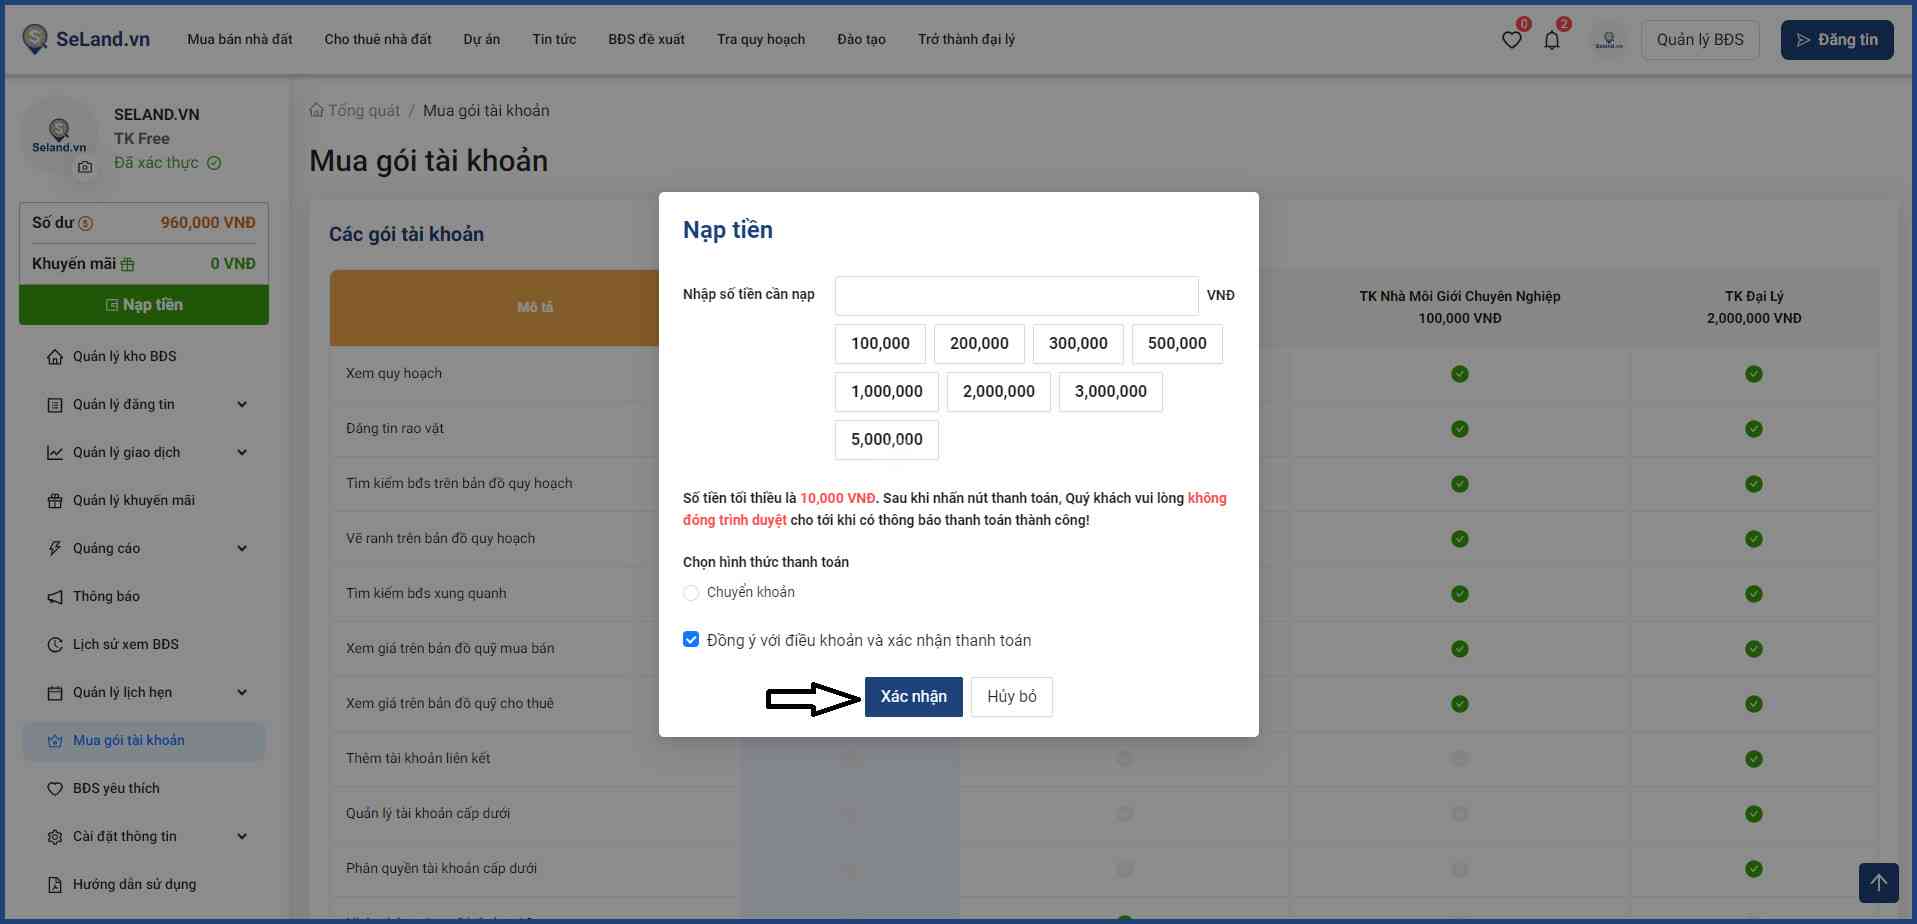Viewport: 1917px width, 924px height.
Task: Select the 5,000,000 preset amount
Action: [x=886, y=439]
